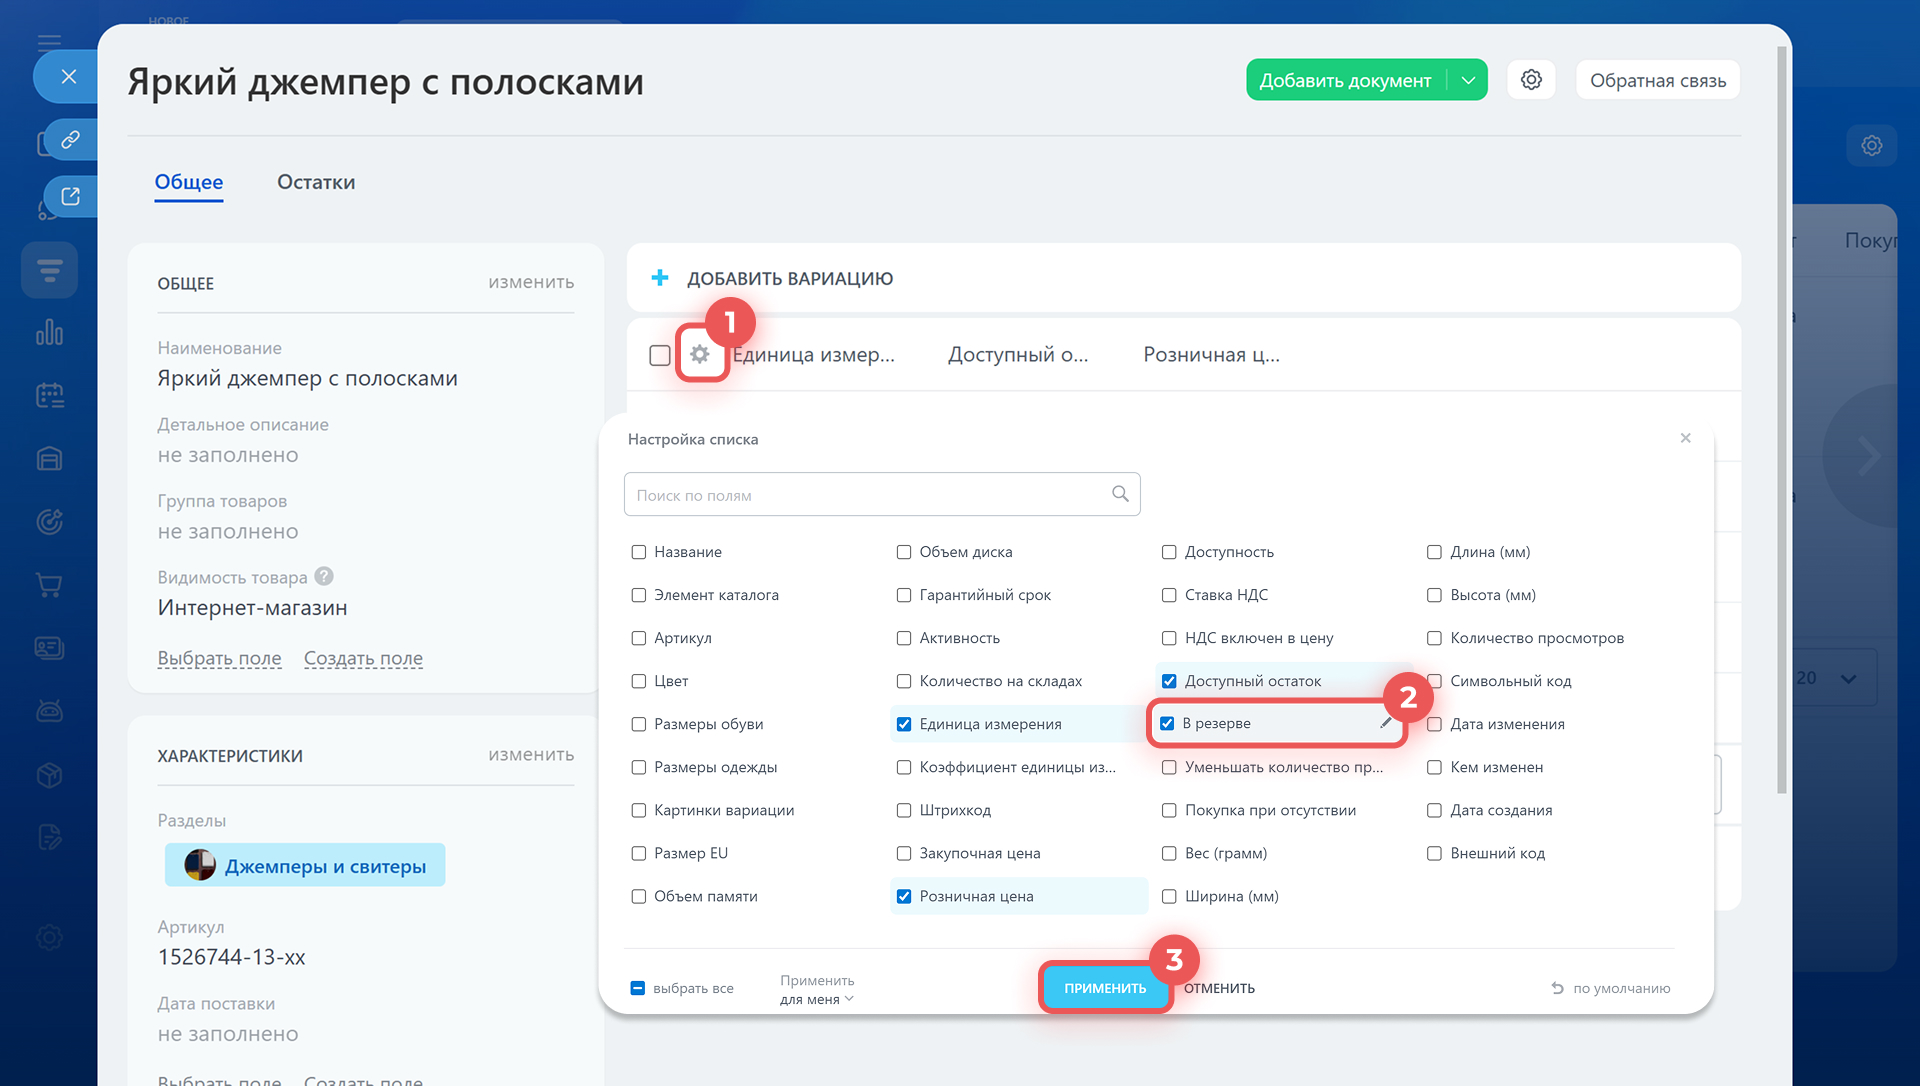
Task: Click the copy link icon button
Action: [70, 140]
